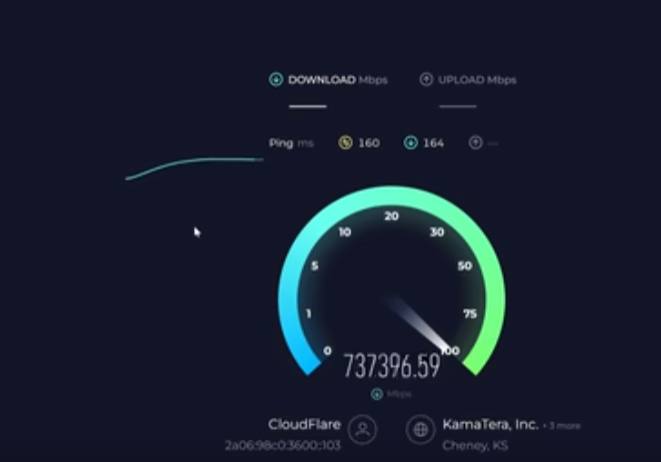
Task: Click the IP address under CloudFlare
Action: point(283,446)
